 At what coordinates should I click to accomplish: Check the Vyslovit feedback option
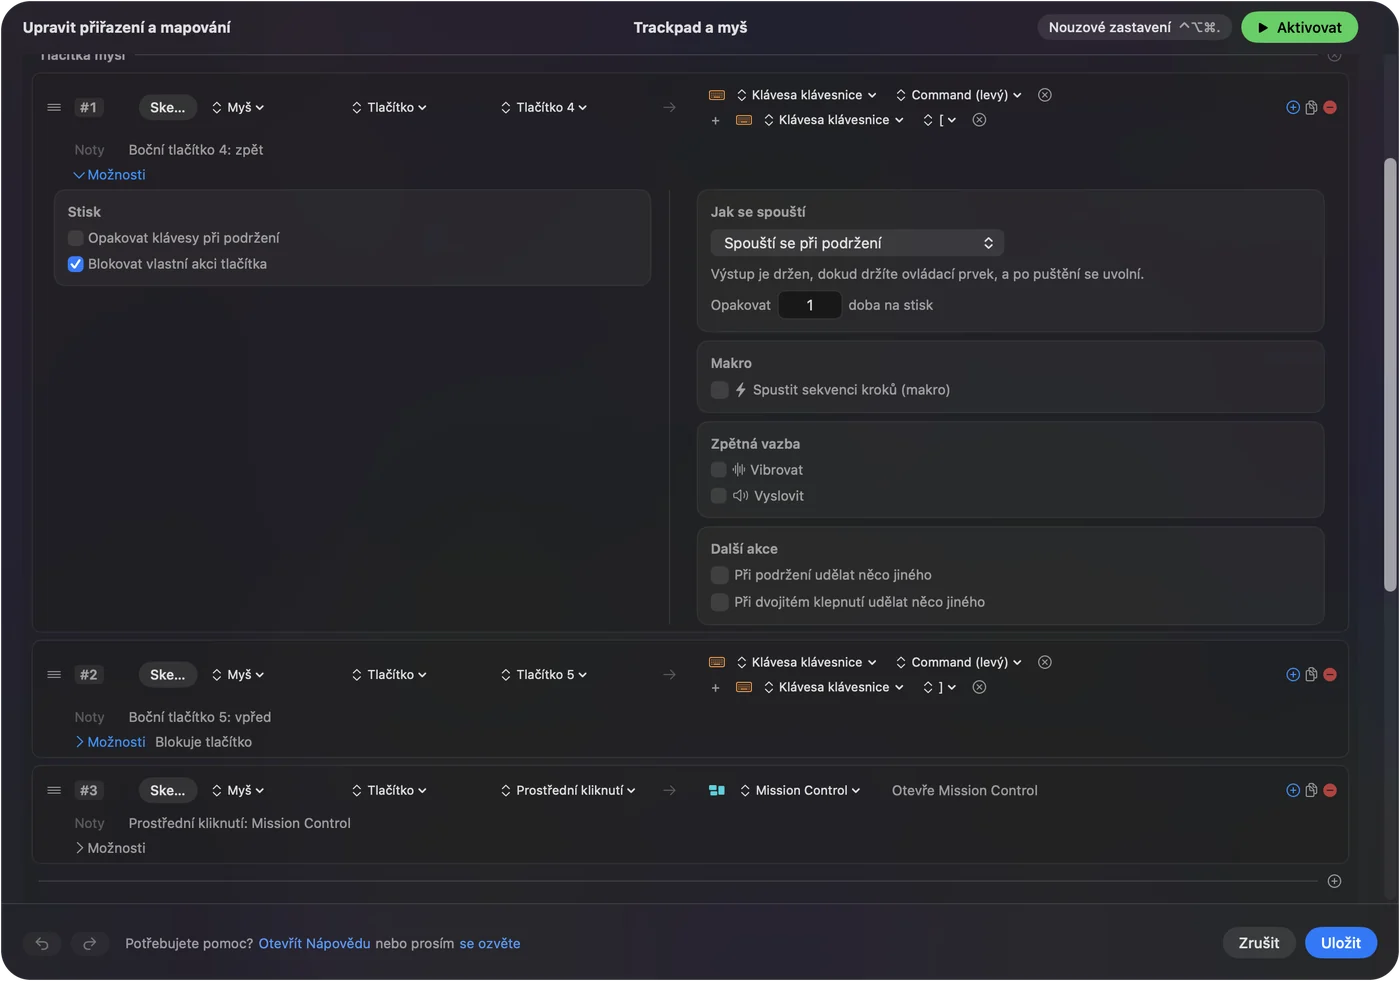[x=718, y=496]
